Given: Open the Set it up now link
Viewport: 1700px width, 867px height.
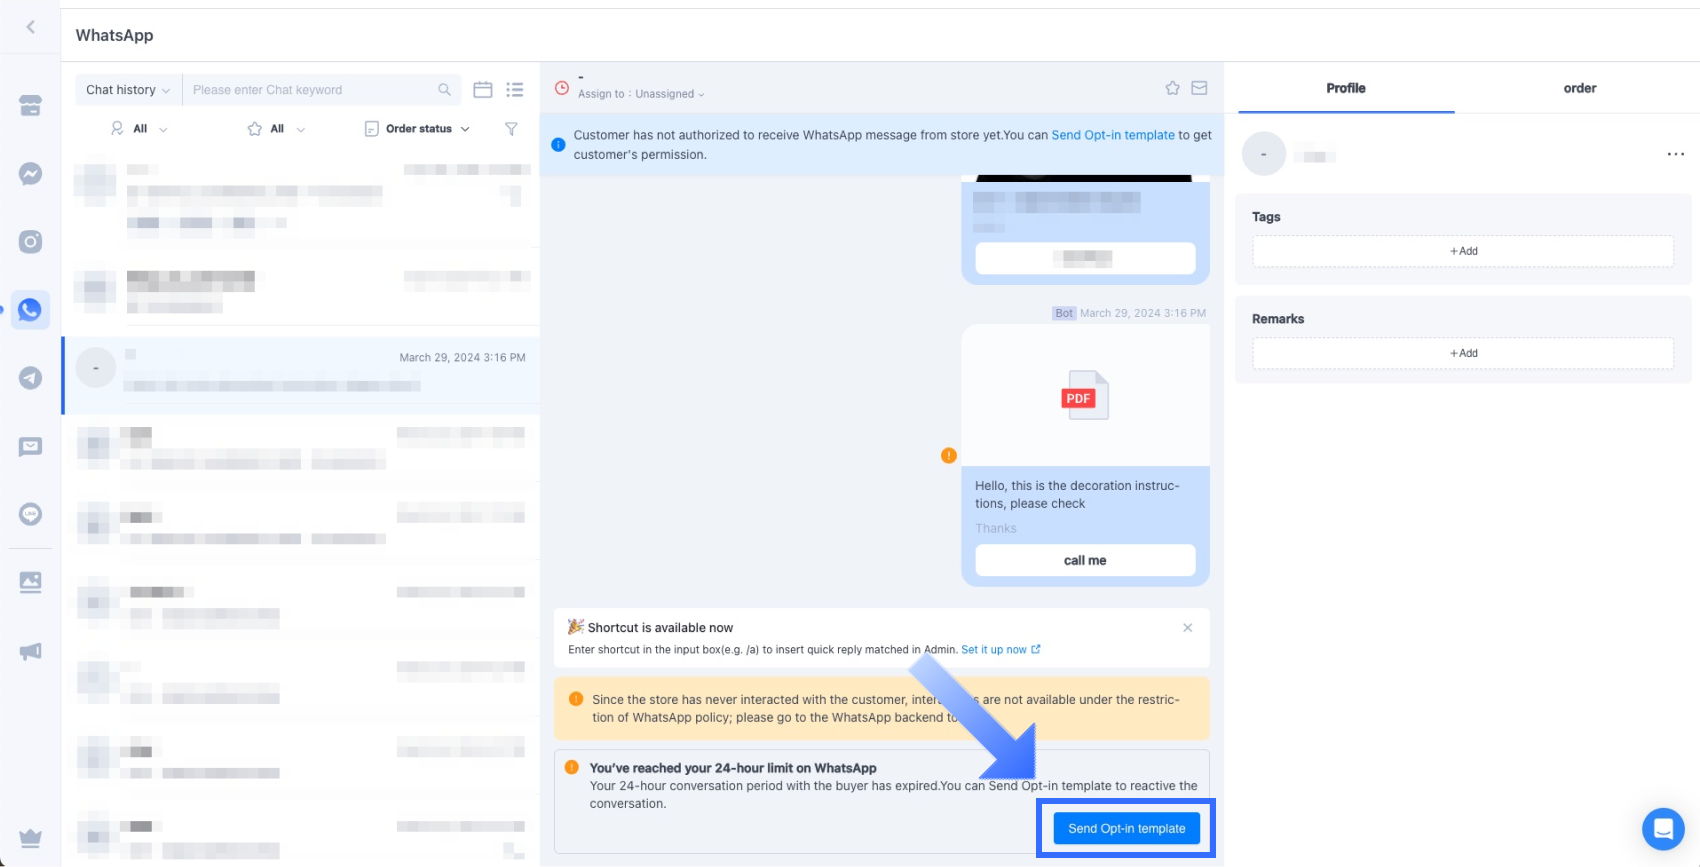Looking at the screenshot, I should pyautogui.click(x=1001, y=650).
